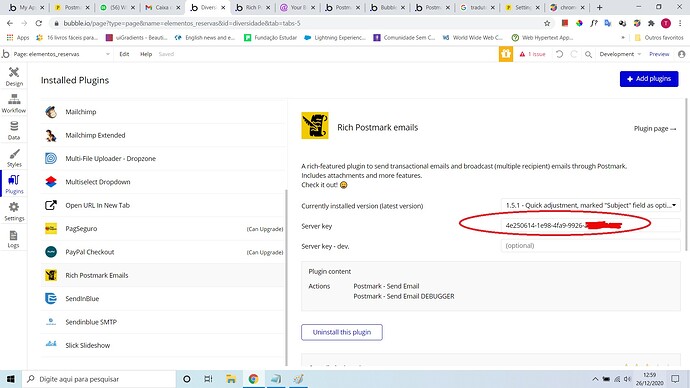Open a new browser tab
Image resolution: width=690 pixels, height=388 pixels.
pos(599,7)
